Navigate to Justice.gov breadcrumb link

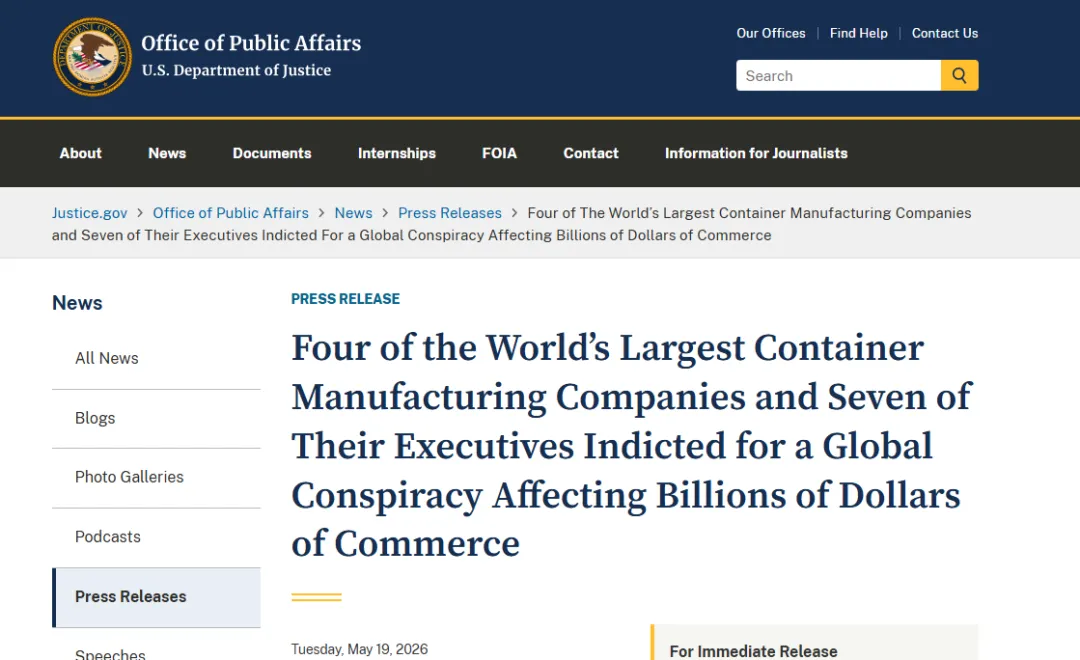point(90,213)
